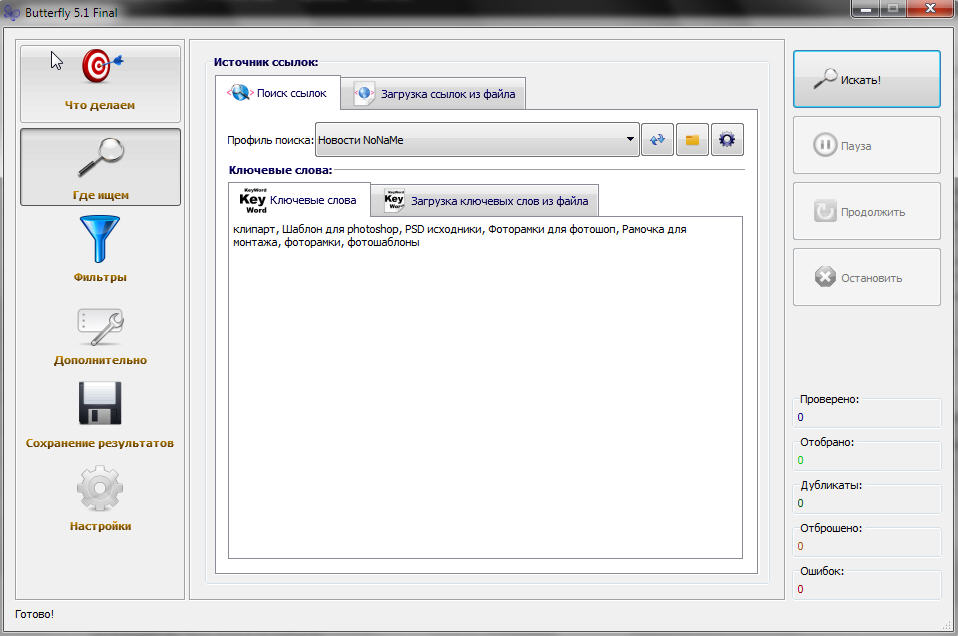
Task: Click the 'Остановить' button
Action: click(866, 277)
